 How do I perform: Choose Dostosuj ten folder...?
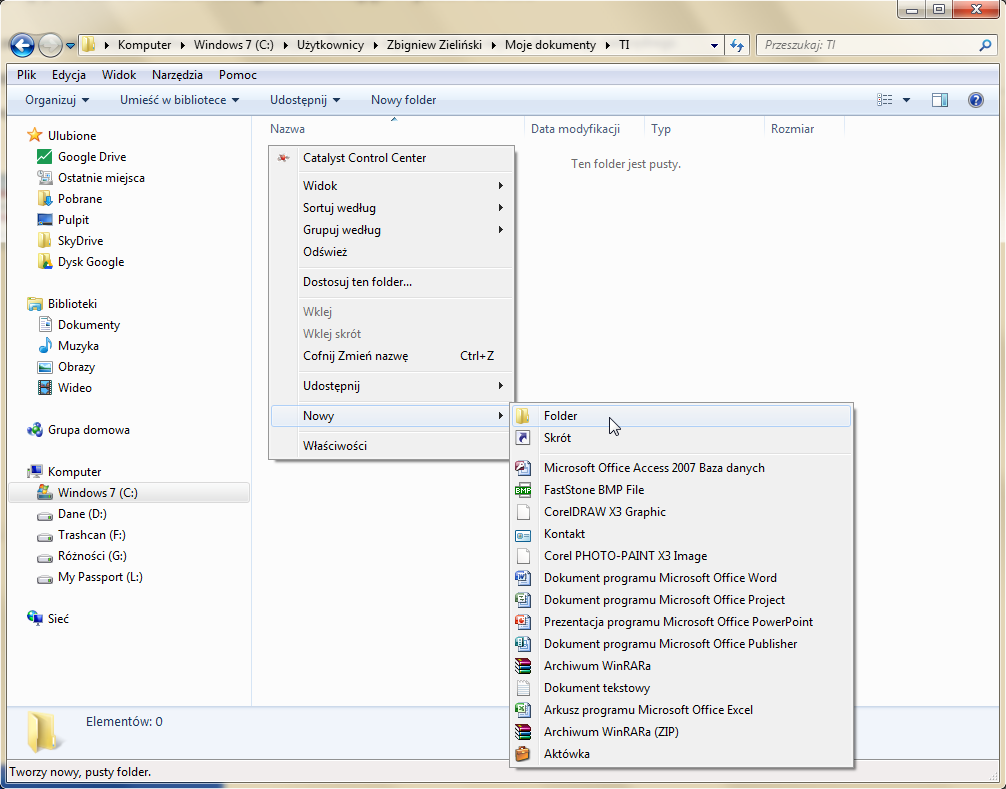(x=391, y=282)
